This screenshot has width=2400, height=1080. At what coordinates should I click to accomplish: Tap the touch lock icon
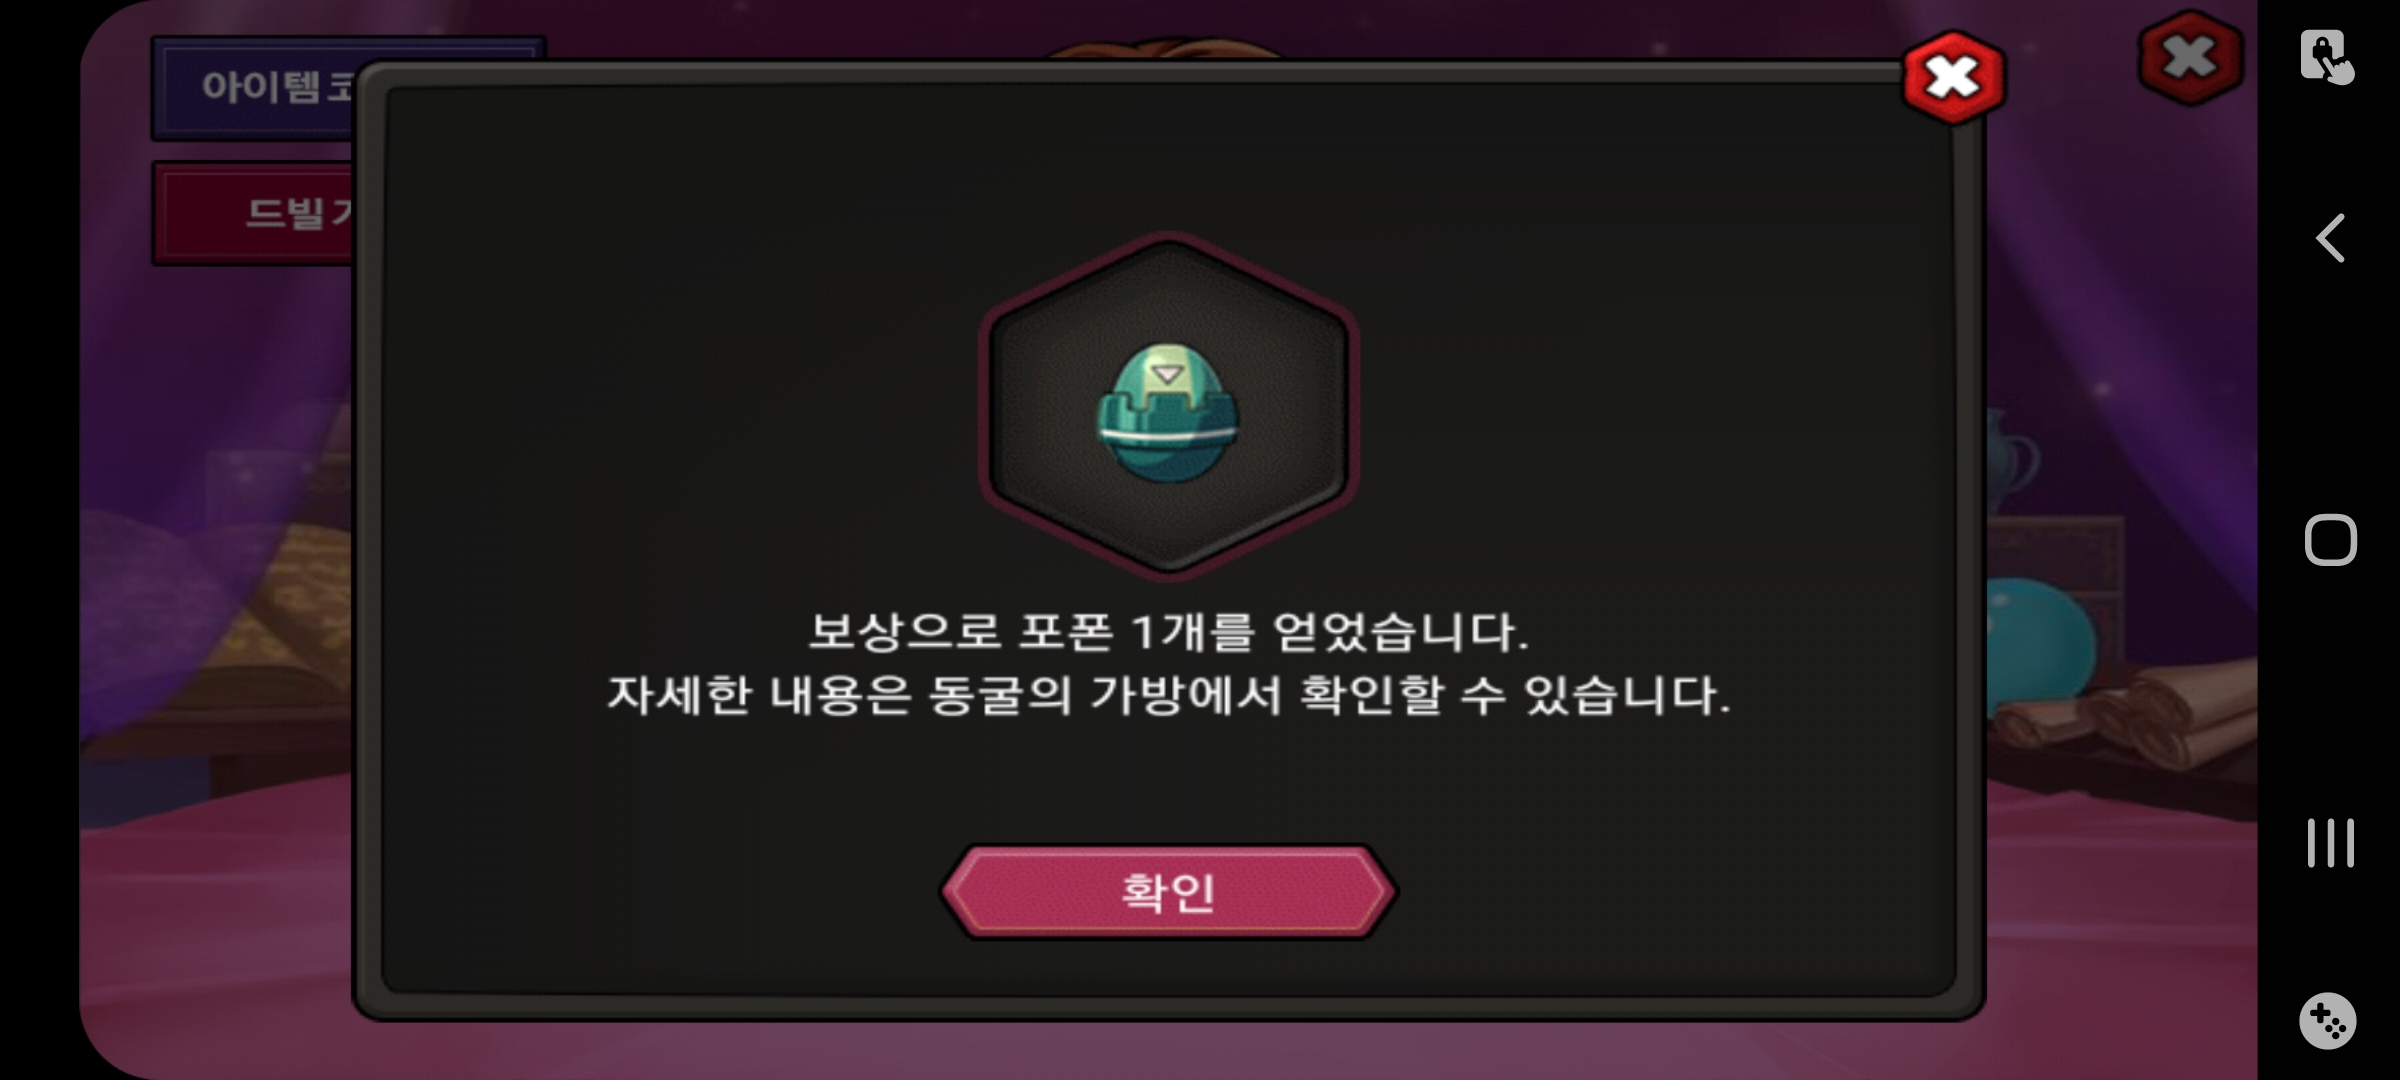pos(2327,57)
